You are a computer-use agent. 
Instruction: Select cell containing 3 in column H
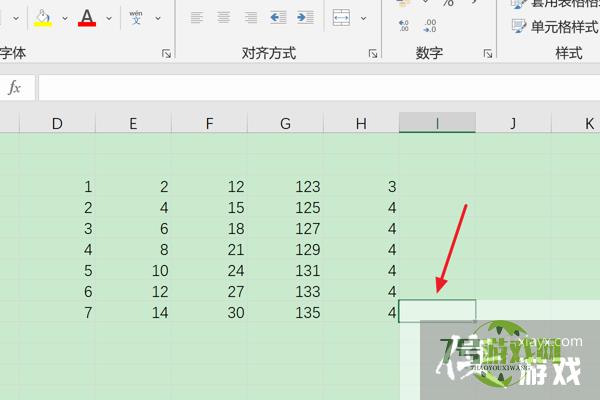[361, 187]
